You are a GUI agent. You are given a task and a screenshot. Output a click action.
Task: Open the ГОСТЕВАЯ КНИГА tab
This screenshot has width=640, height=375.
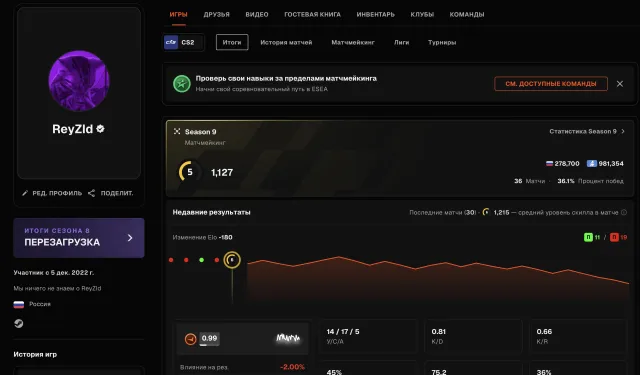(312, 14)
